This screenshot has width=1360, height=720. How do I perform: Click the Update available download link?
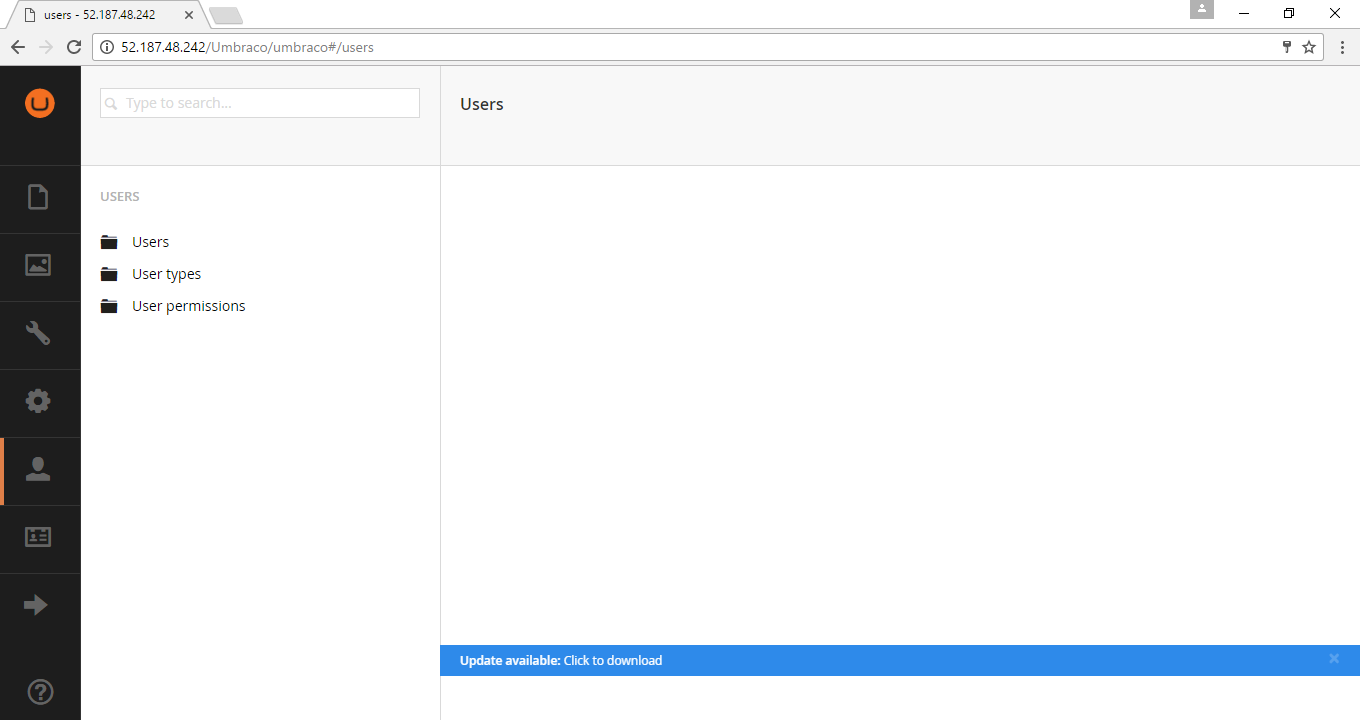point(612,660)
